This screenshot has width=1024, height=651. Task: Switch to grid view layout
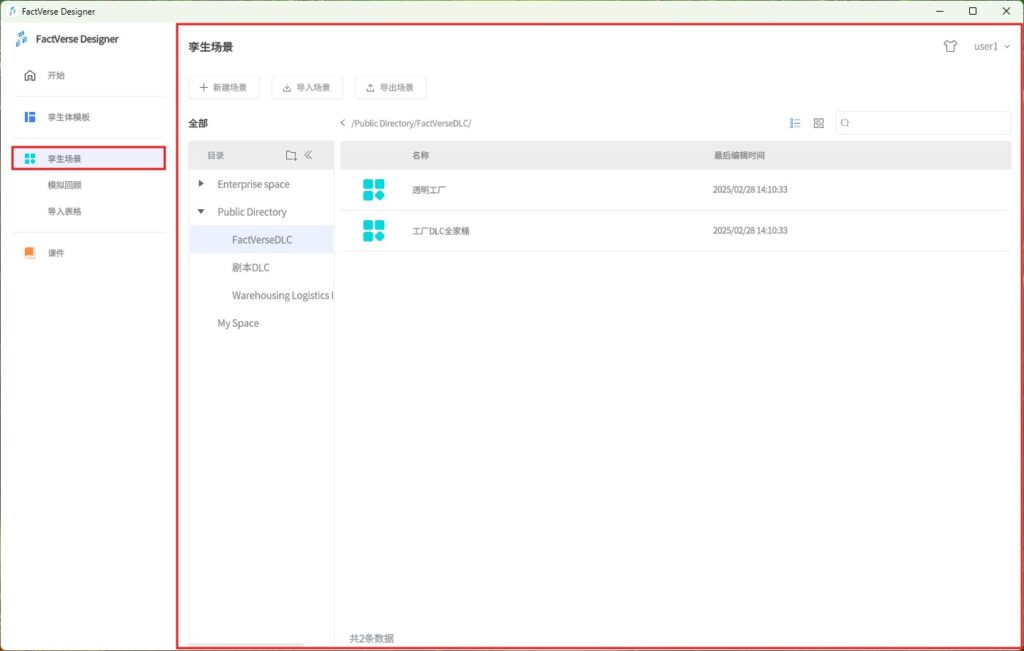pos(818,123)
